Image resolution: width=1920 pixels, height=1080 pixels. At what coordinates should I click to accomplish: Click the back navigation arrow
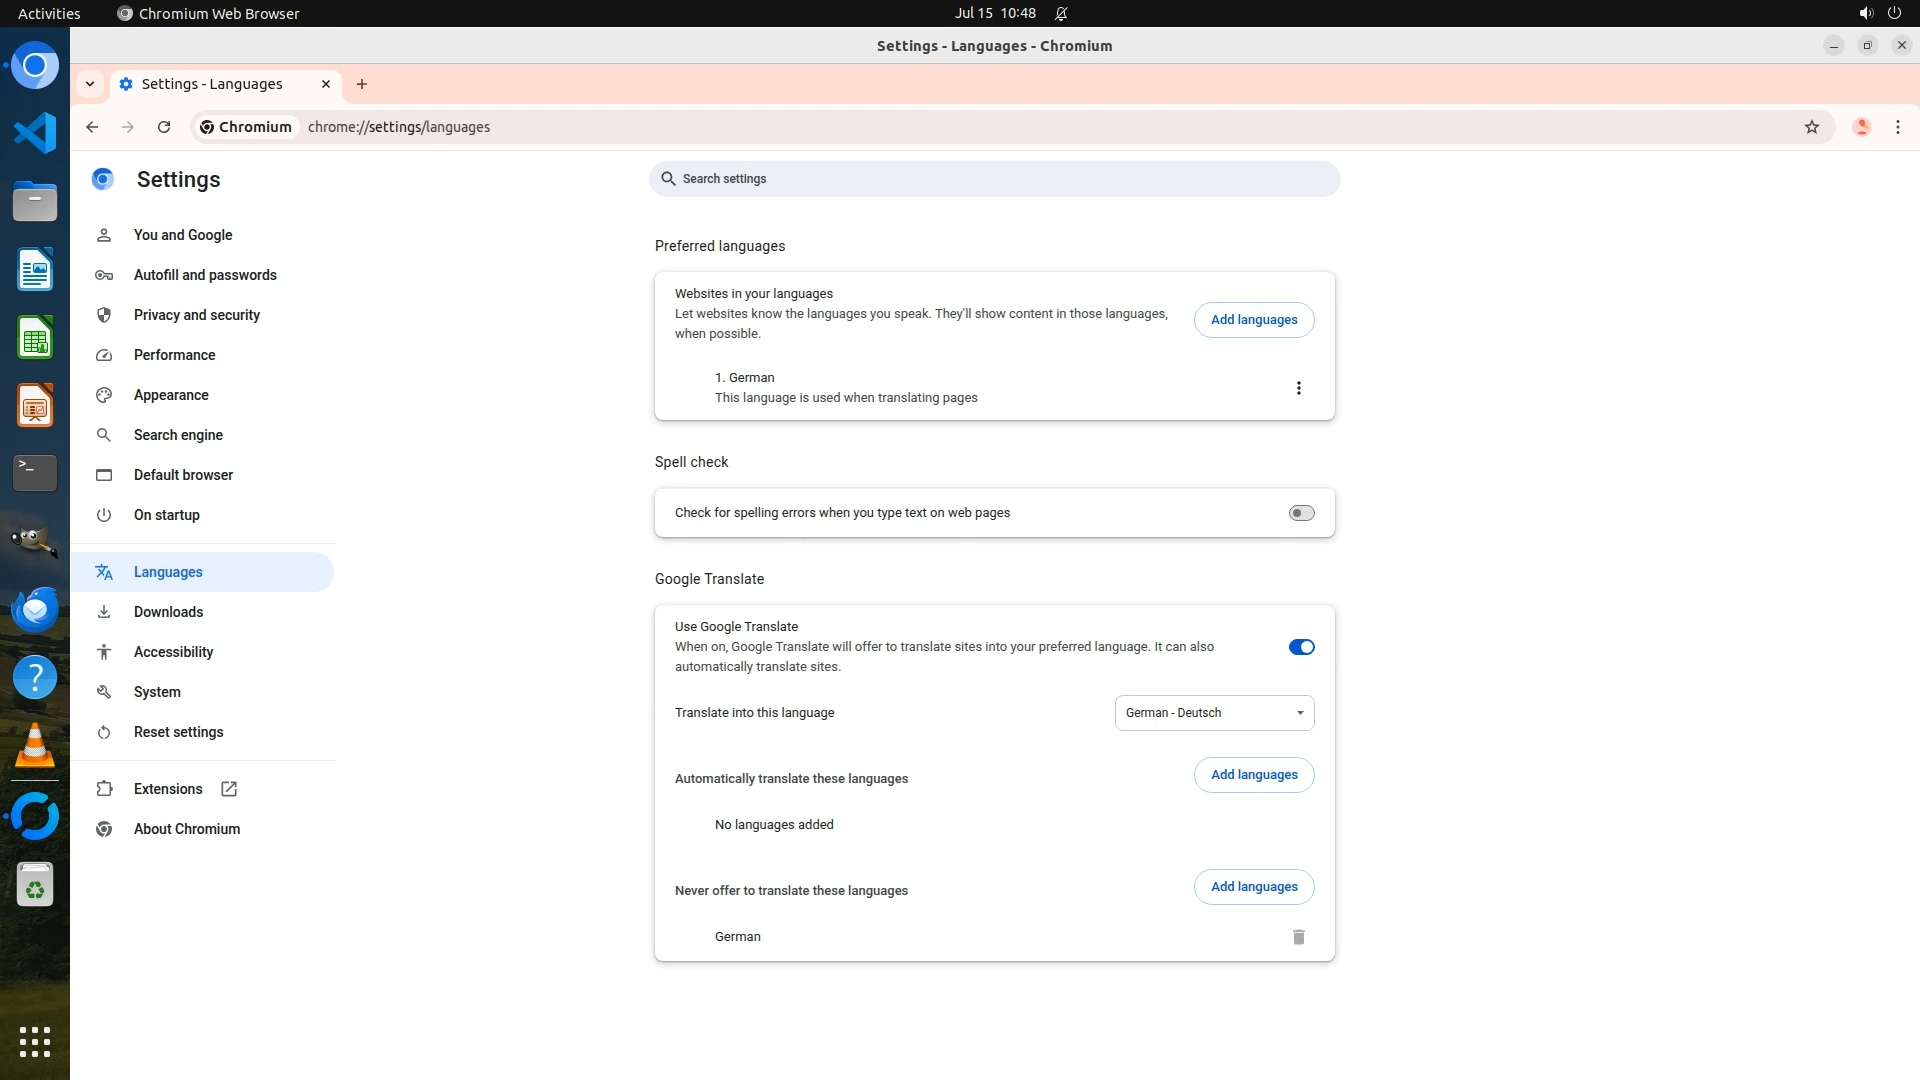pos(92,127)
